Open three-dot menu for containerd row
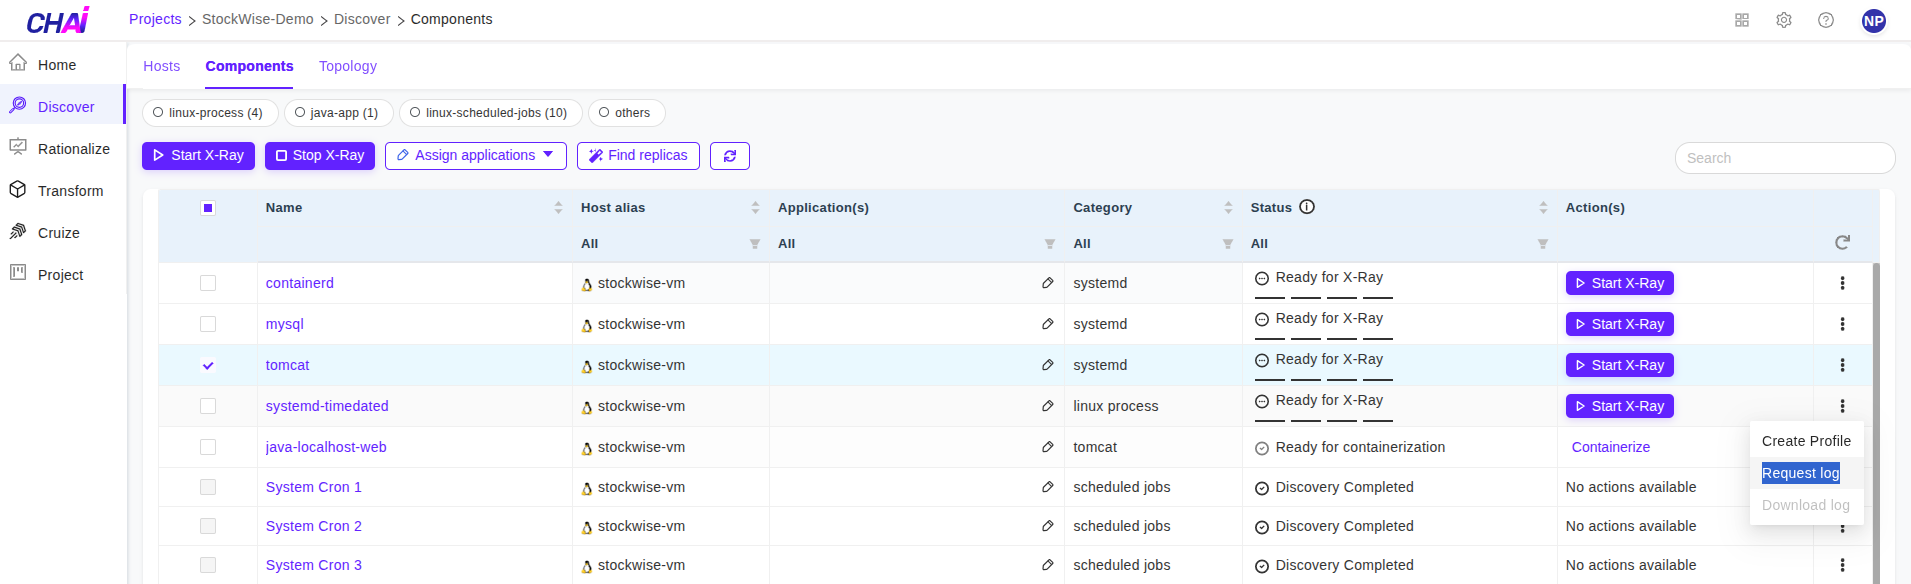 [x=1842, y=283]
